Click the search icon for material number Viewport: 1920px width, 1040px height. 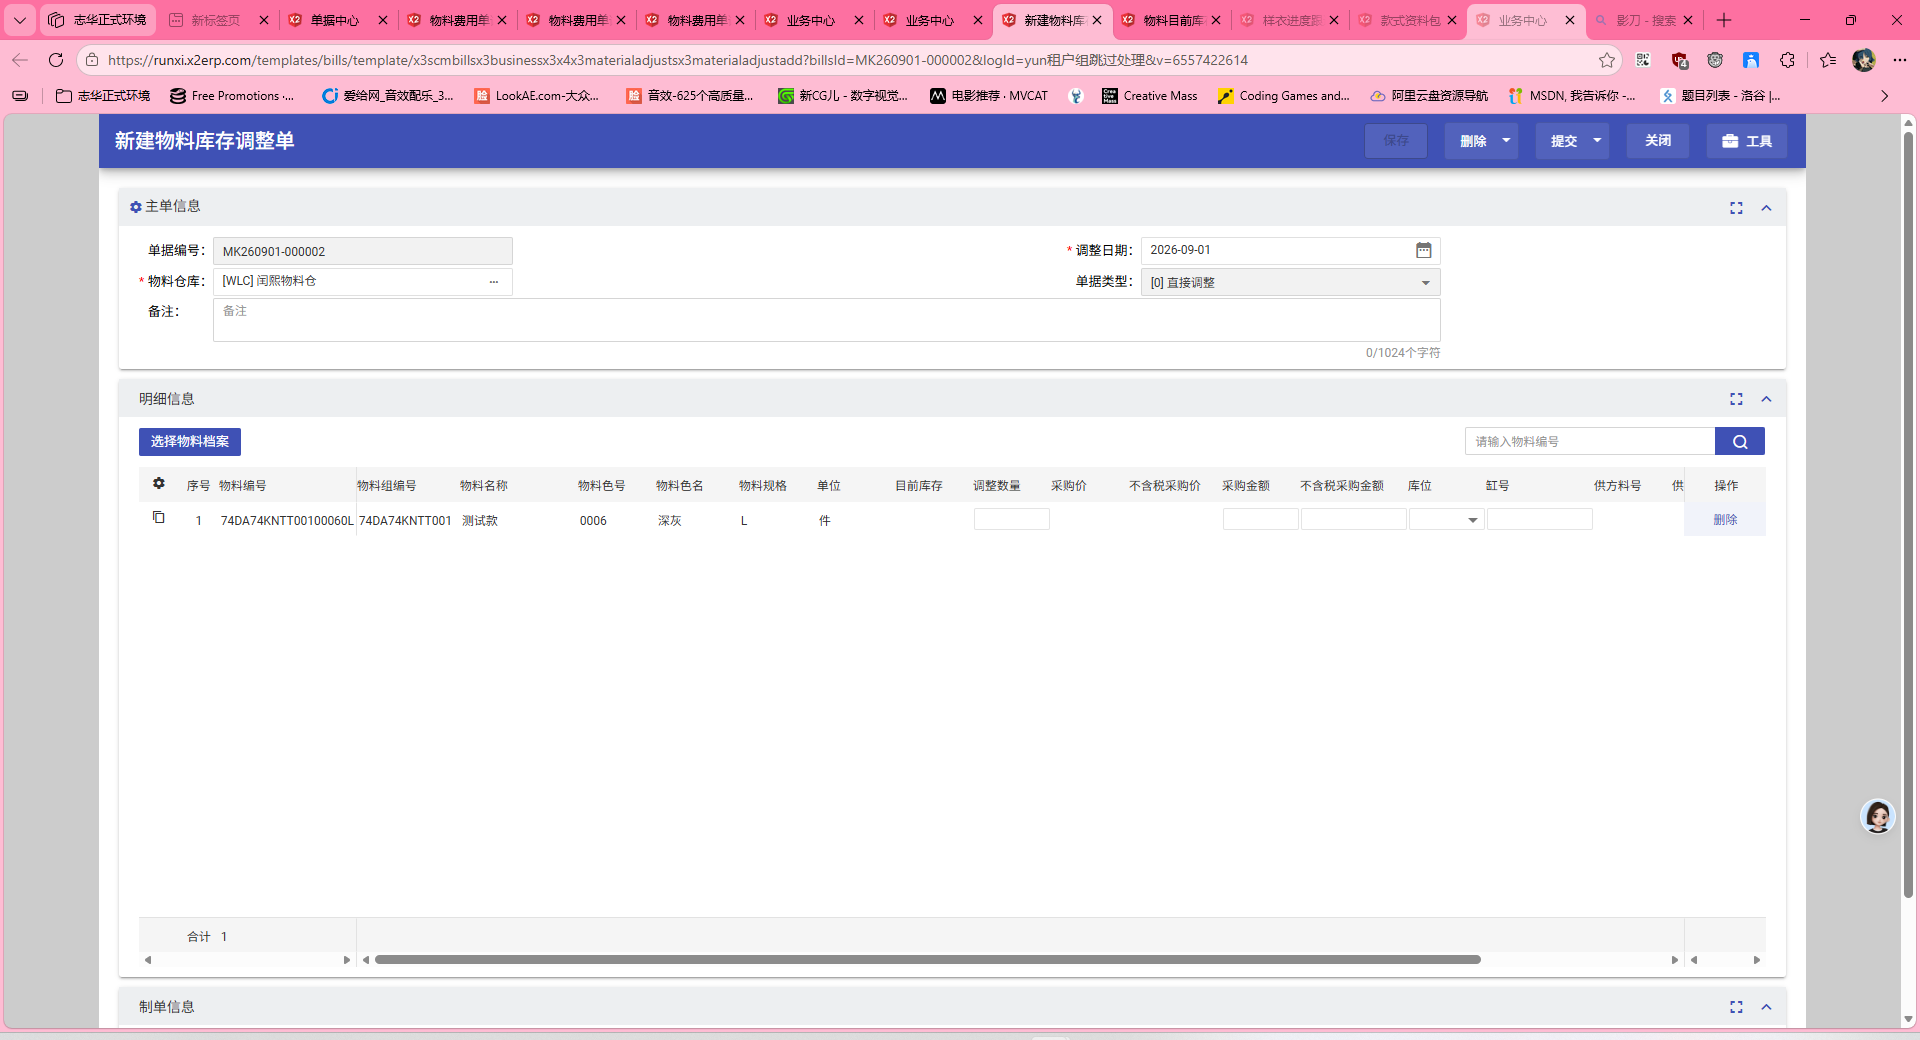pos(1740,442)
